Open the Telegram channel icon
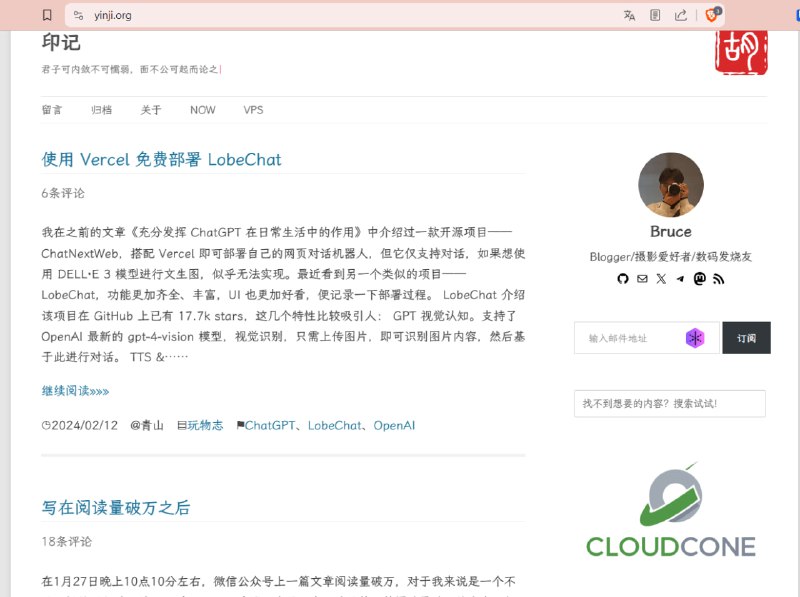 point(680,279)
